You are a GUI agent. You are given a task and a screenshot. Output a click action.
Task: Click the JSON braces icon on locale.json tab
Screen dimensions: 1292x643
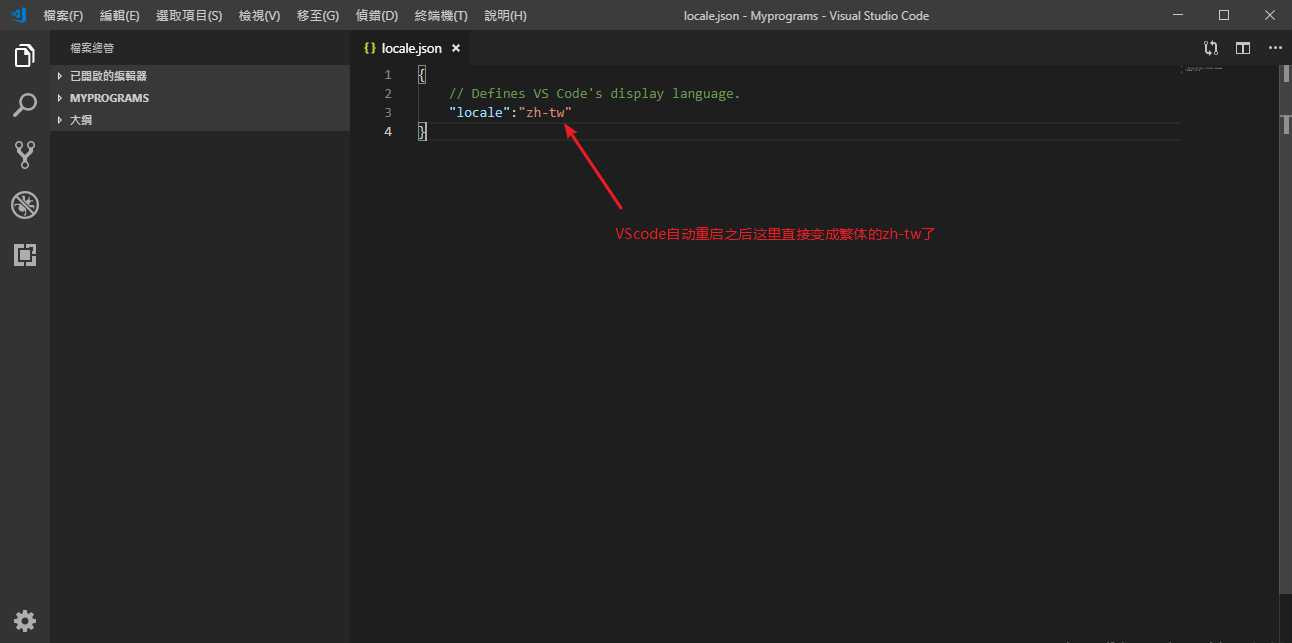(x=370, y=48)
